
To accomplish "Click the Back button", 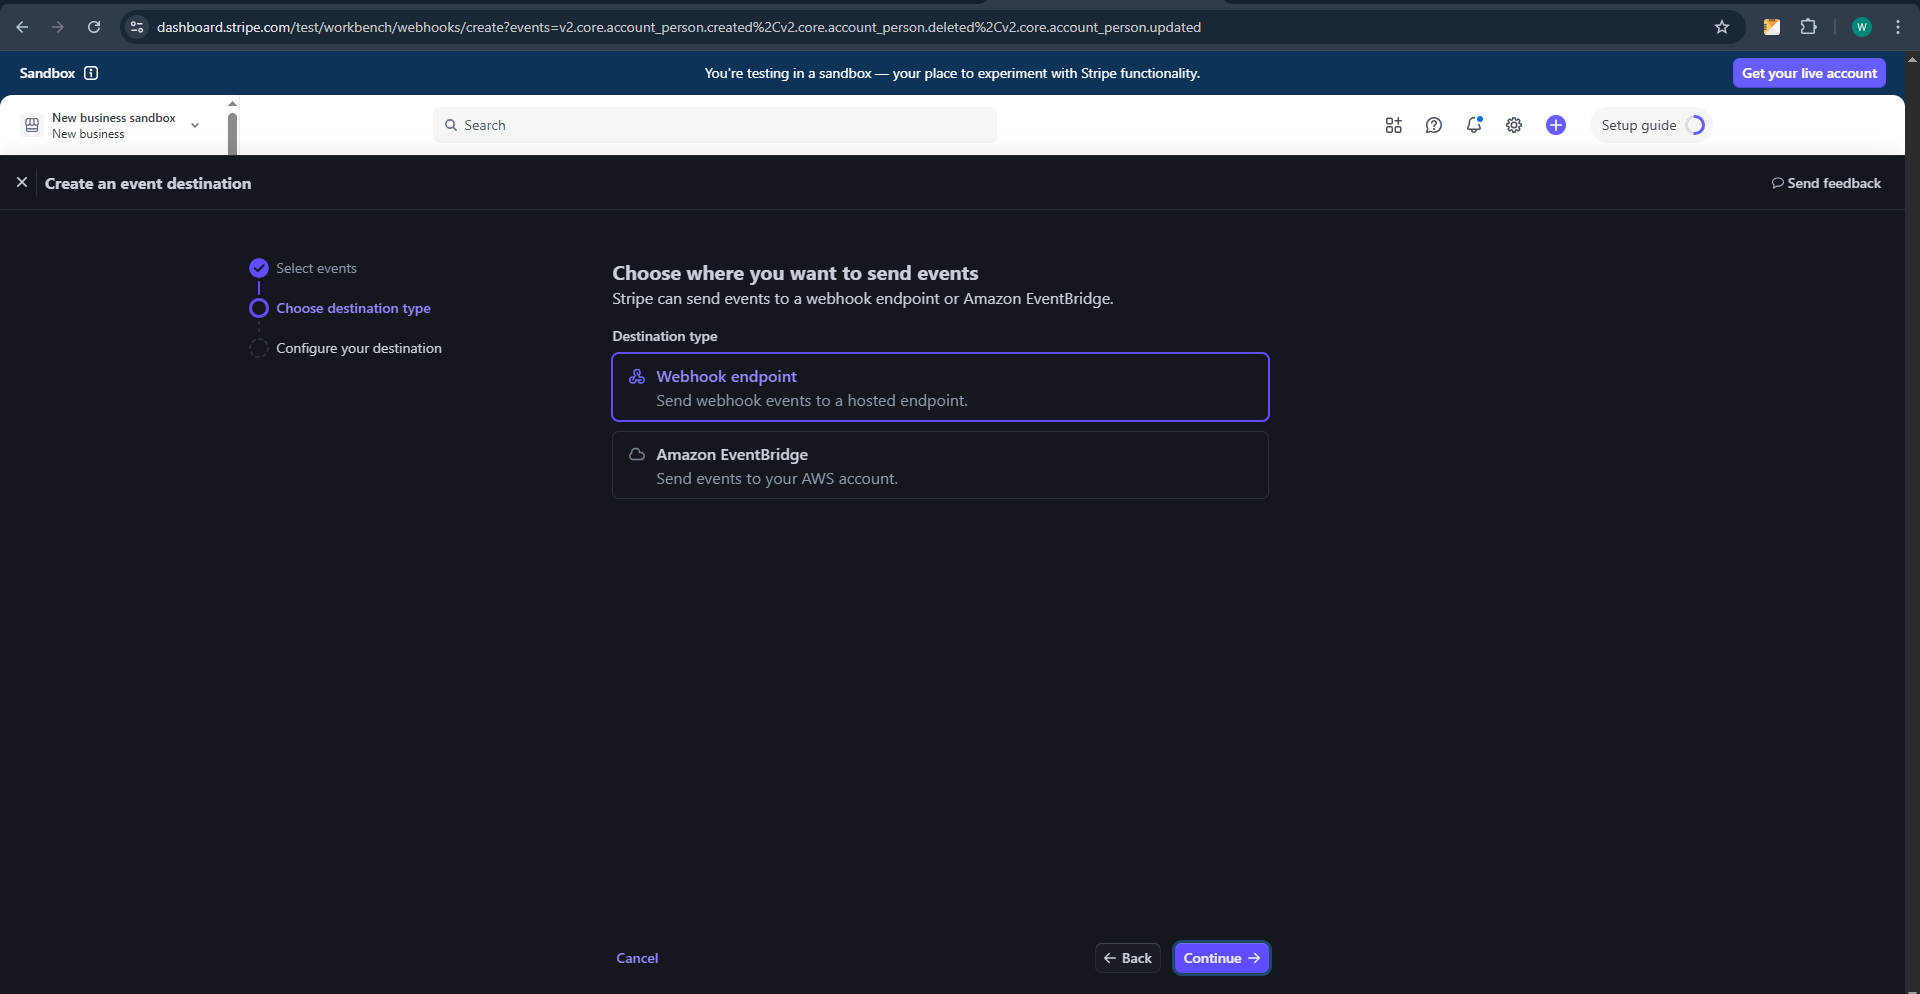I will coord(1128,958).
